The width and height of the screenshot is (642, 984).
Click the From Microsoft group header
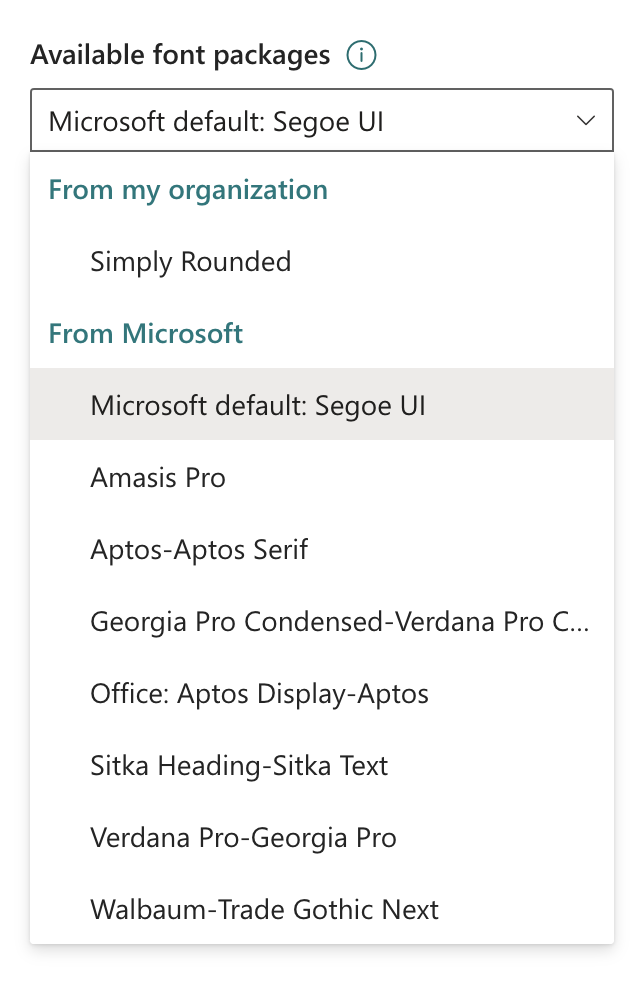coord(146,334)
